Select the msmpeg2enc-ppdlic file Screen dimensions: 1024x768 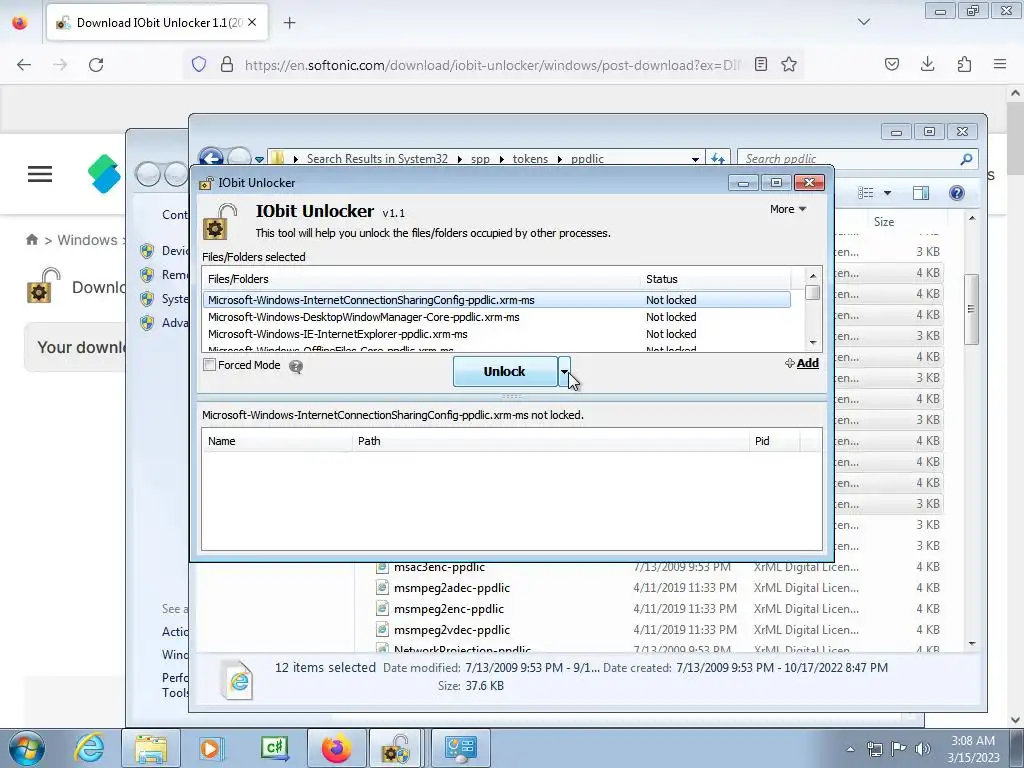click(x=449, y=609)
